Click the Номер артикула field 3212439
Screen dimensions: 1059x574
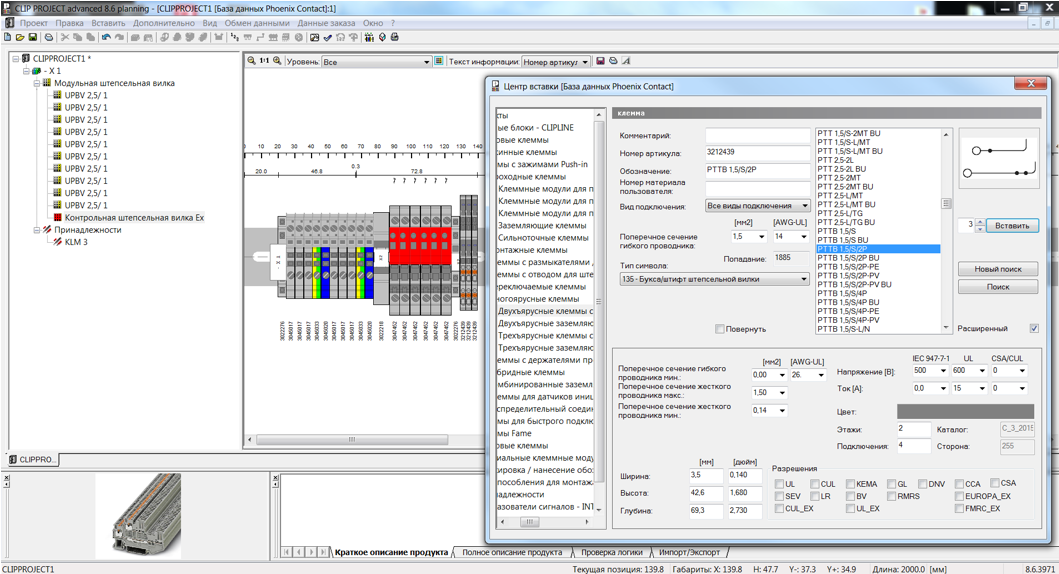(x=757, y=153)
